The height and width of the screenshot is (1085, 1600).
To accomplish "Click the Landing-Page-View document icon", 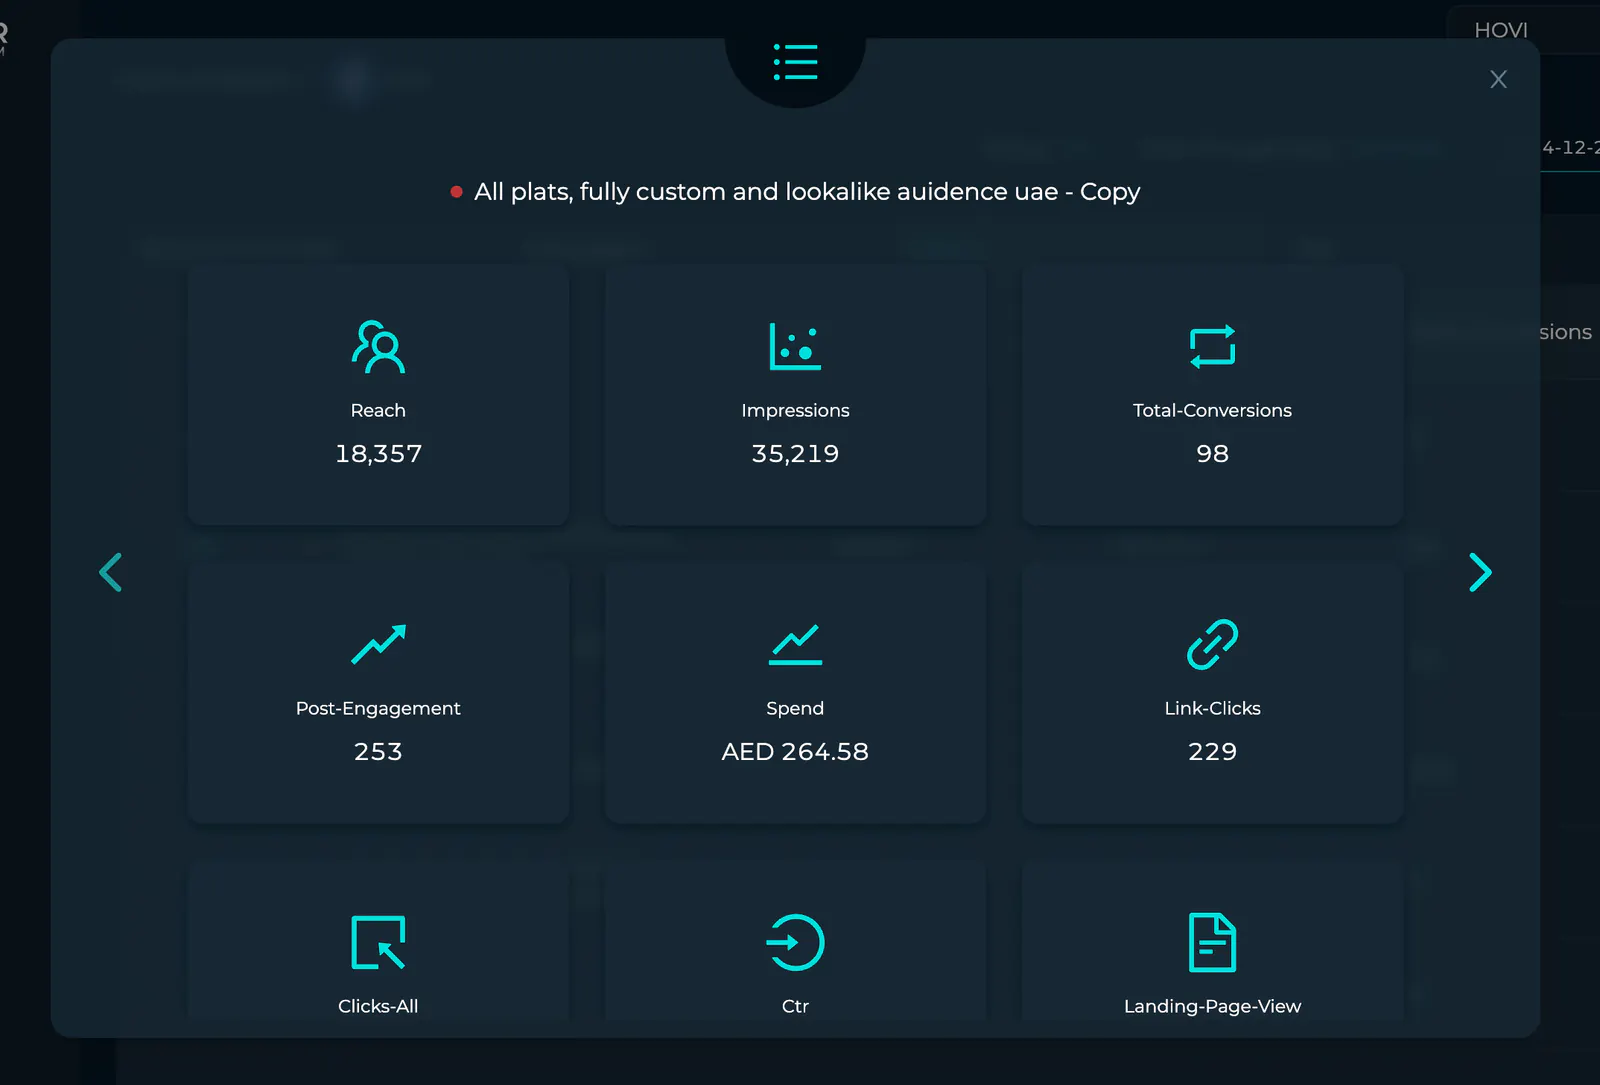I will 1212,942.
